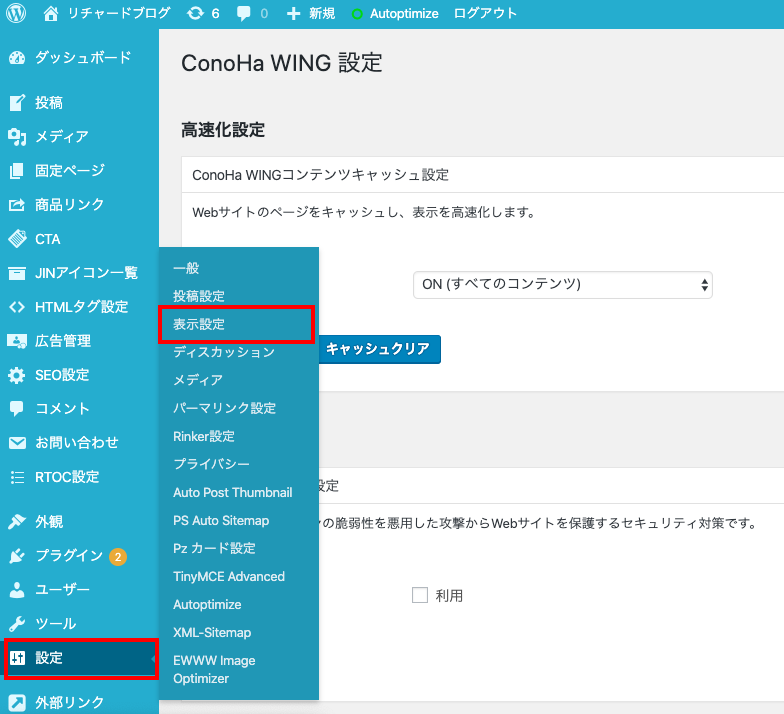Viewport: 784px width, 714px height.
Task: Click the キャッシュクリア button
Action: [379, 349]
